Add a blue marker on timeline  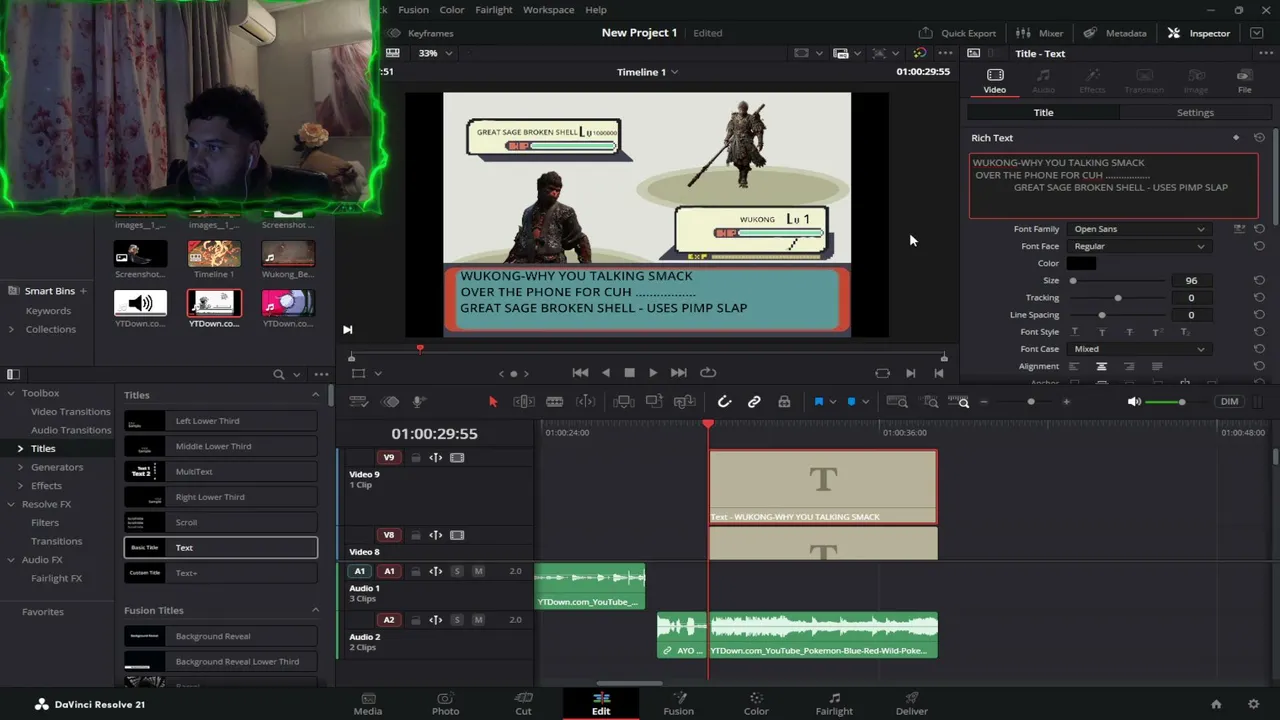pos(851,402)
